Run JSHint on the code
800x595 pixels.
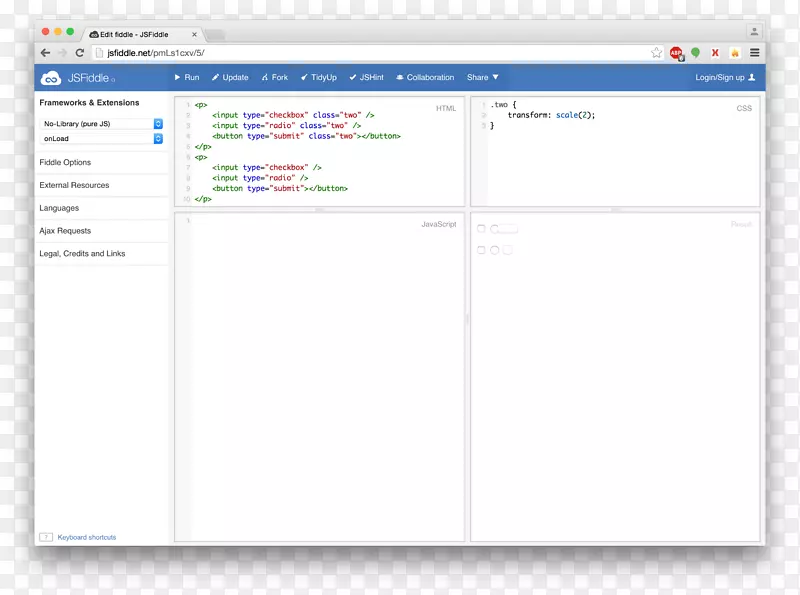click(x=367, y=77)
